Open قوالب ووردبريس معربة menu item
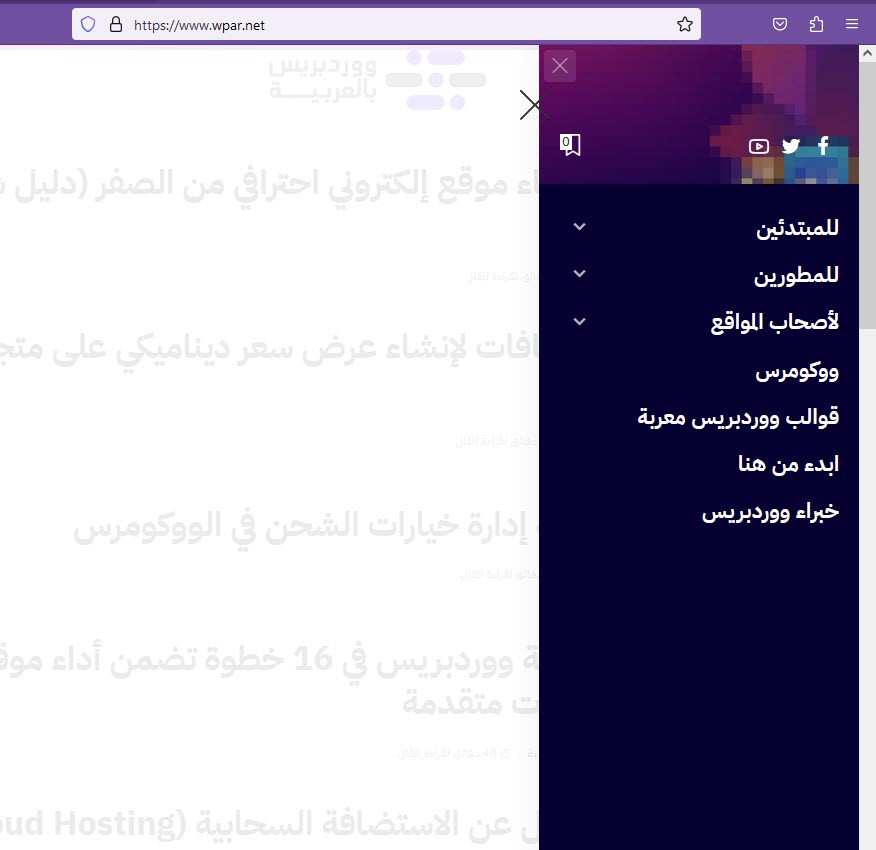The height and width of the screenshot is (850, 876). [738, 417]
